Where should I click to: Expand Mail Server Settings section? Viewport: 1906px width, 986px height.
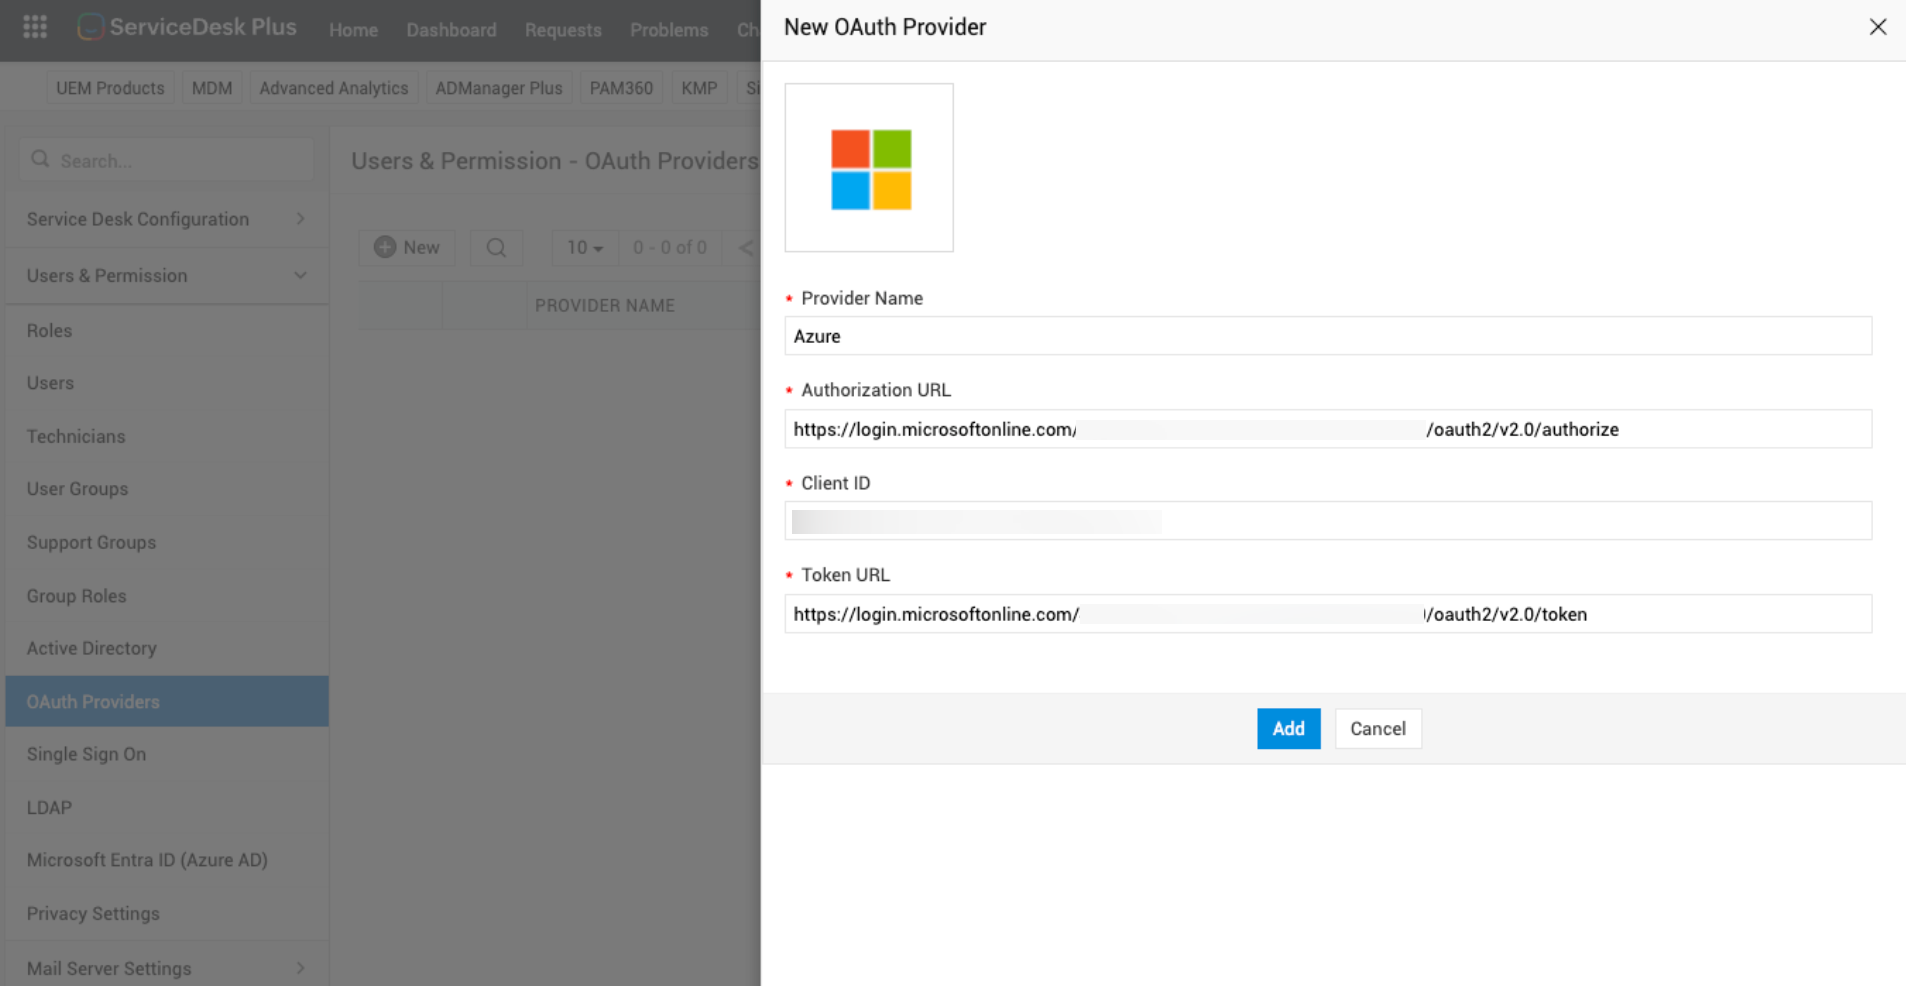click(x=167, y=968)
